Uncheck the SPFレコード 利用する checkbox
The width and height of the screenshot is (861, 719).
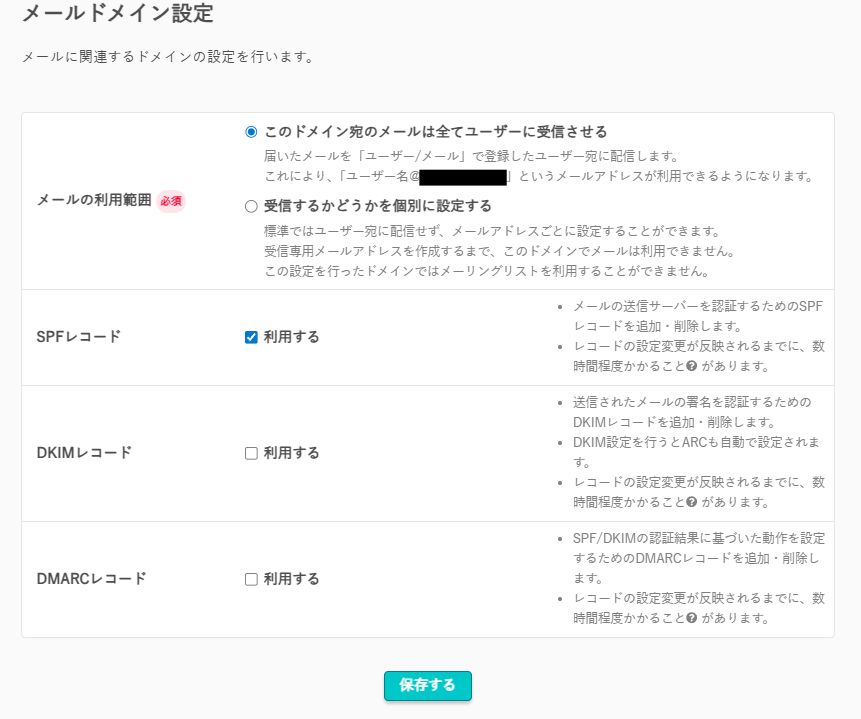click(x=251, y=337)
